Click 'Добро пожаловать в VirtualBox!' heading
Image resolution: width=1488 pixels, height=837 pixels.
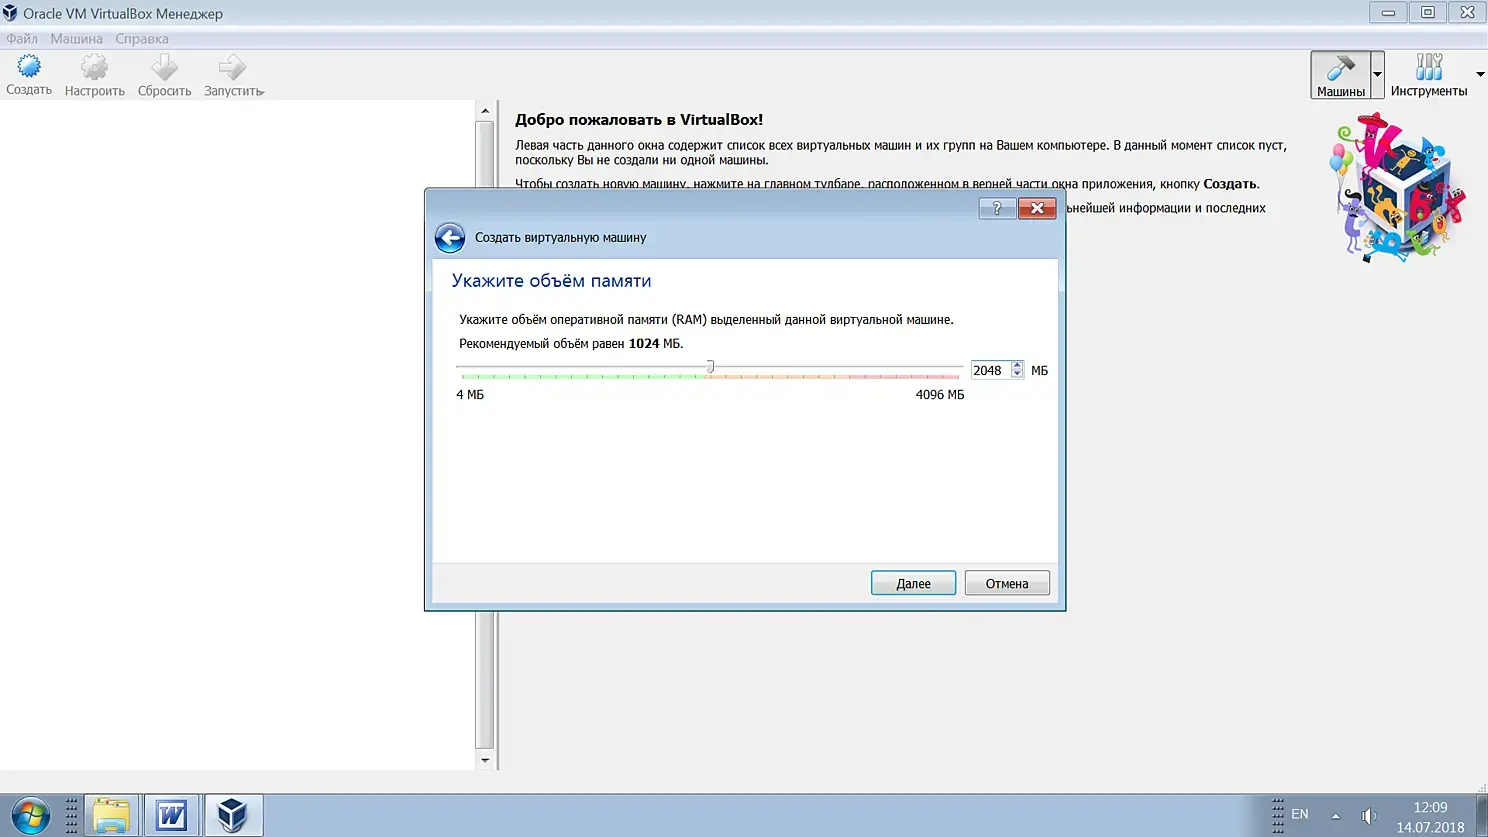coord(639,119)
